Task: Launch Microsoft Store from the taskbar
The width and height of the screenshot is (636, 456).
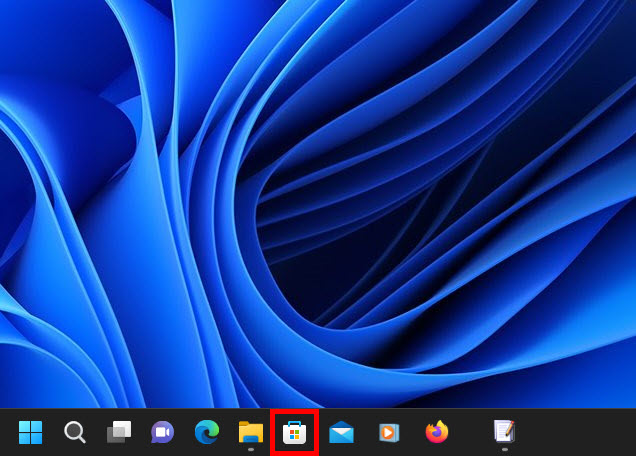Action: click(294, 432)
